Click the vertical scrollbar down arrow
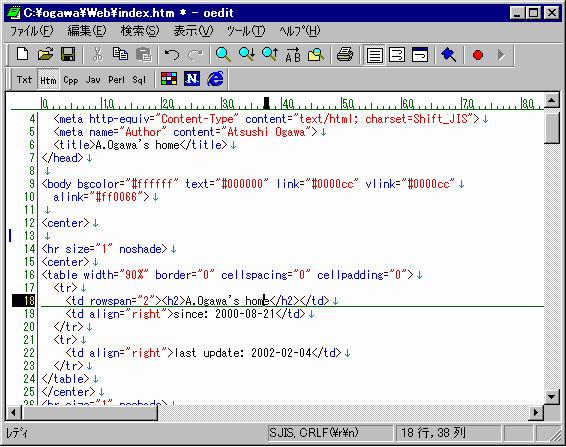Screen dimensions: 566x447 pos(552,397)
